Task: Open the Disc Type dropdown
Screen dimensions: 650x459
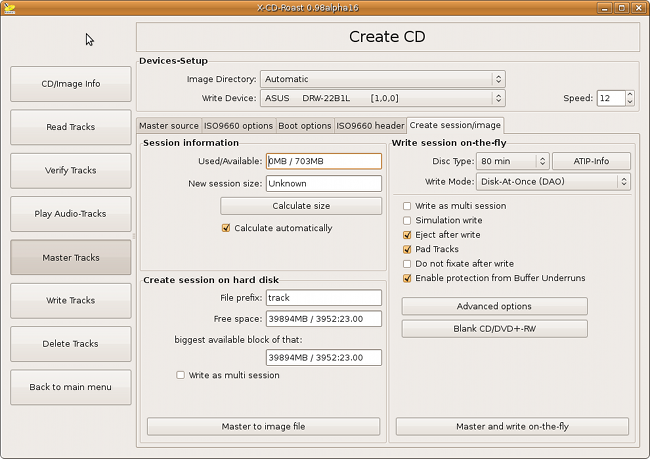Action: pos(513,161)
